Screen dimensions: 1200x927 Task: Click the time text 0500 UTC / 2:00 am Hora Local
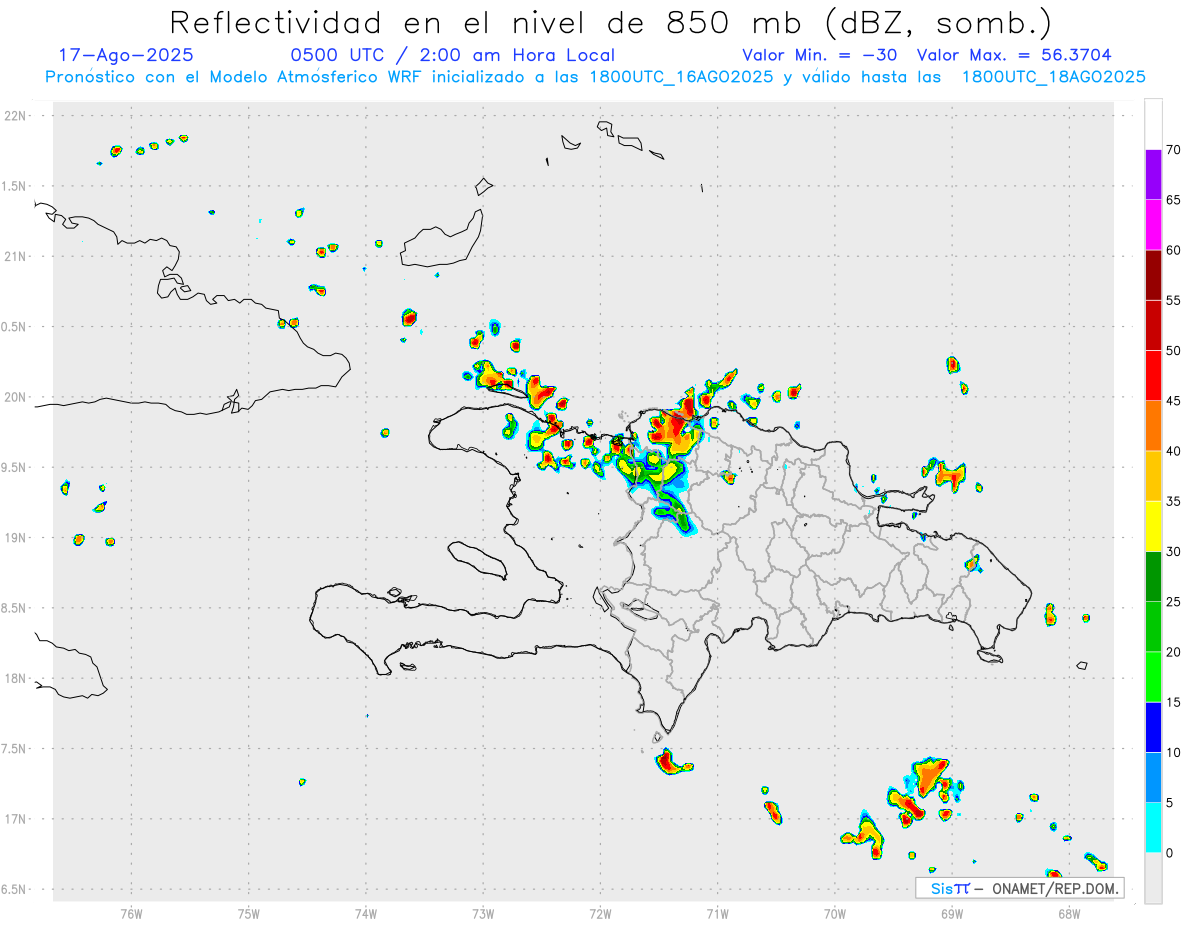coord(453,55)
